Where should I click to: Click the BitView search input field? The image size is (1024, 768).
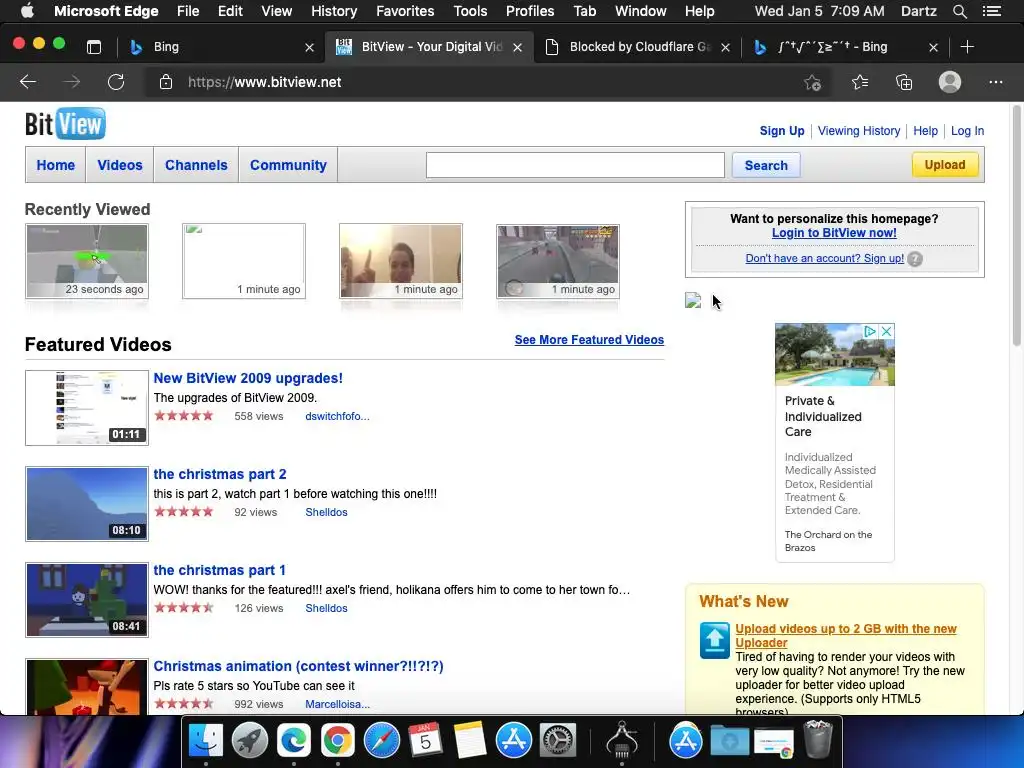(x=575, y=165)
